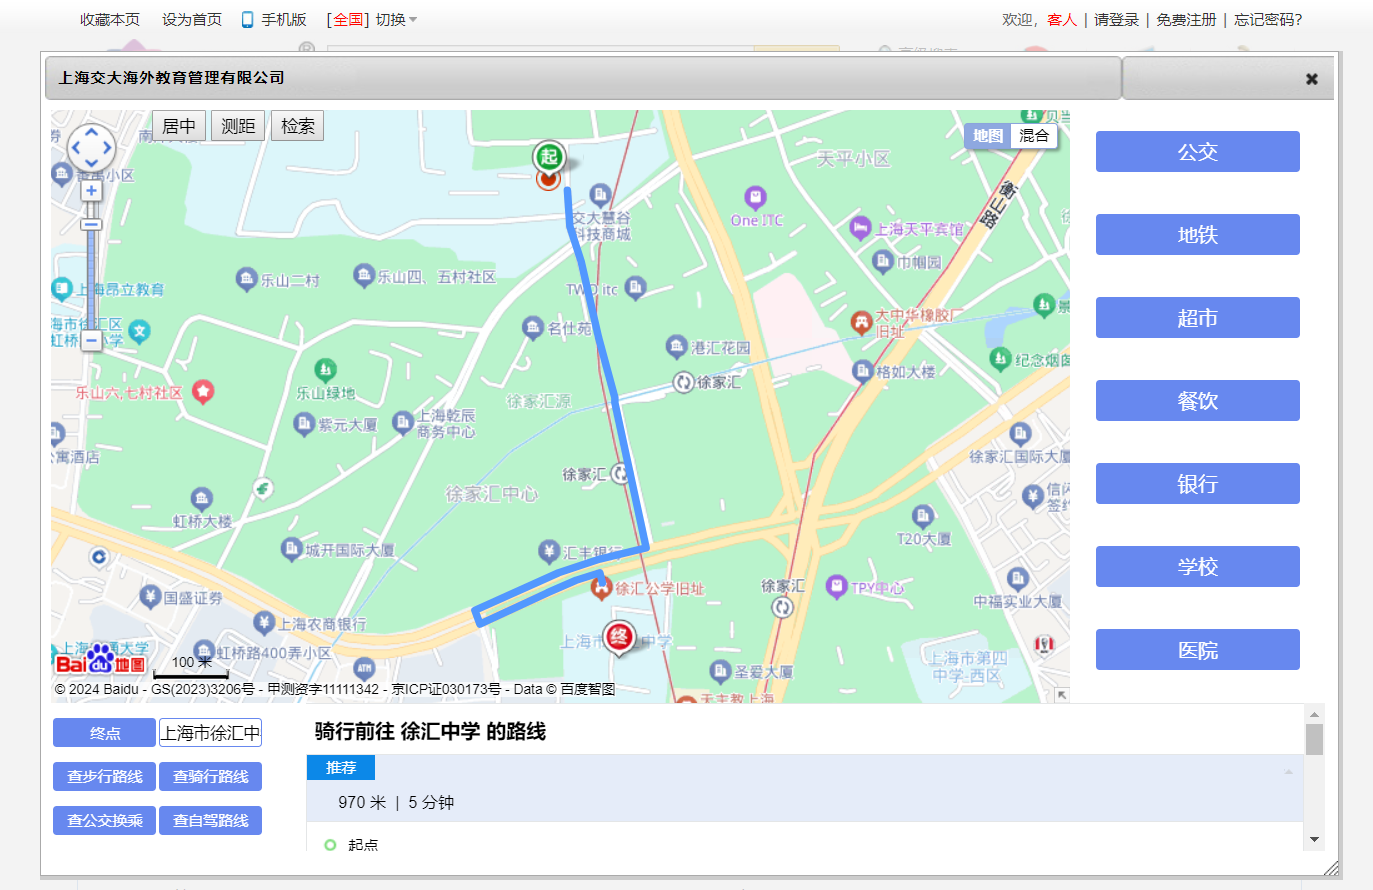Viewport: 1373px width, 890px height.
Task: Open the overview map arrow at map corner
Action: [1061, 694]
